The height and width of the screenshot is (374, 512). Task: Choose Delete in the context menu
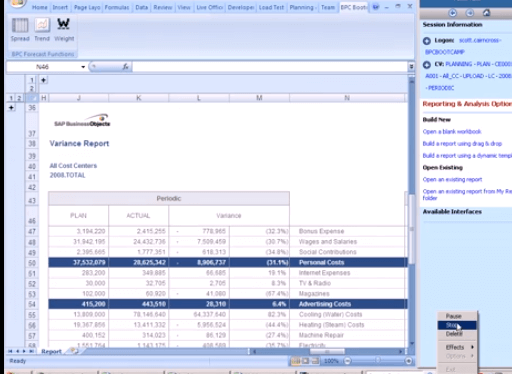(457, 334)
